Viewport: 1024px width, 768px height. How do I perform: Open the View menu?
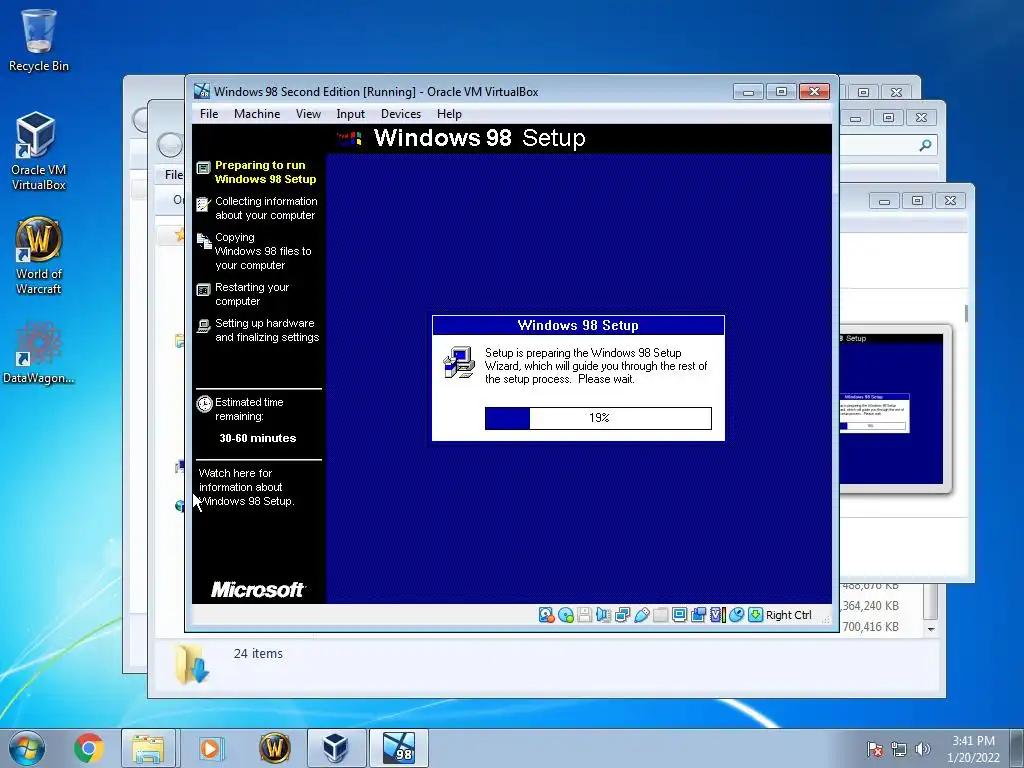pyautogui.click(x=308, y=114)
